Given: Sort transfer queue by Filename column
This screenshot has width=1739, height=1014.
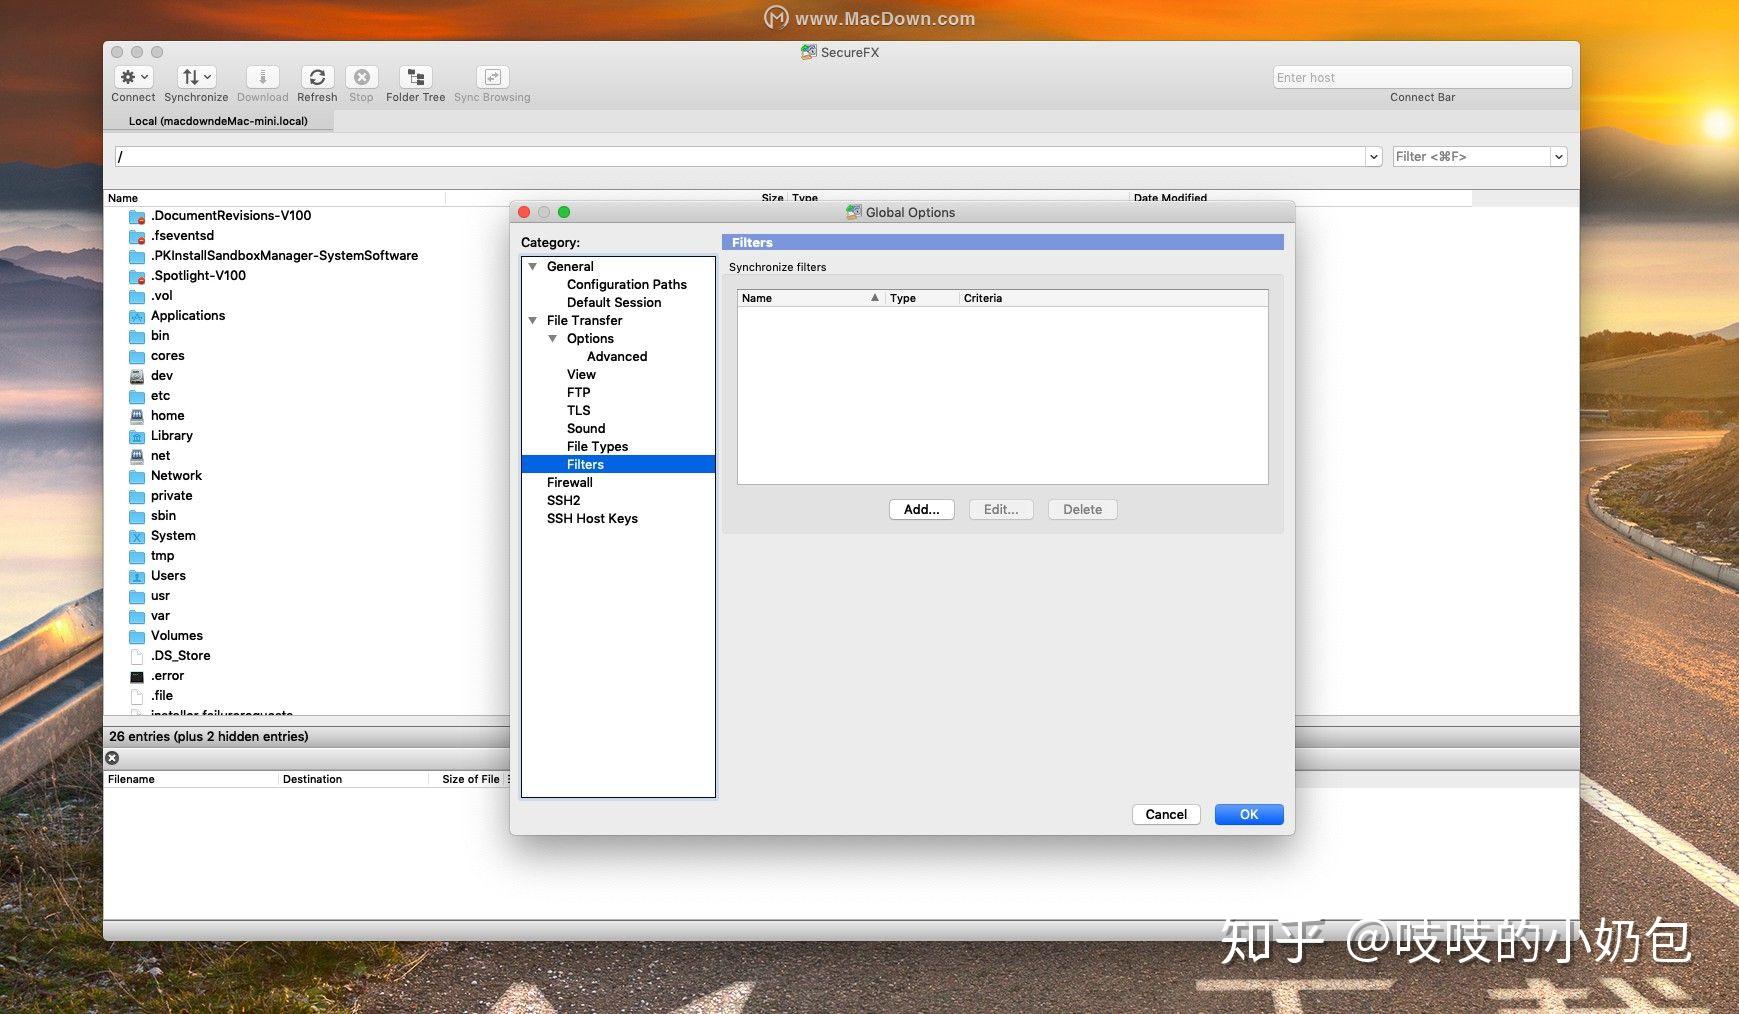Looking at the screenshot, I should coord(191,779).
